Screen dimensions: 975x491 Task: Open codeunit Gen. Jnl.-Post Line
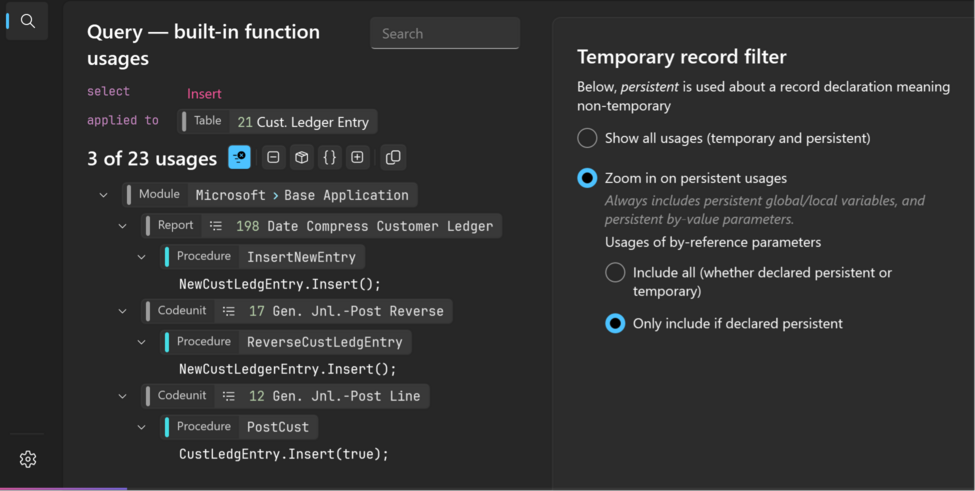click(285, 396)
